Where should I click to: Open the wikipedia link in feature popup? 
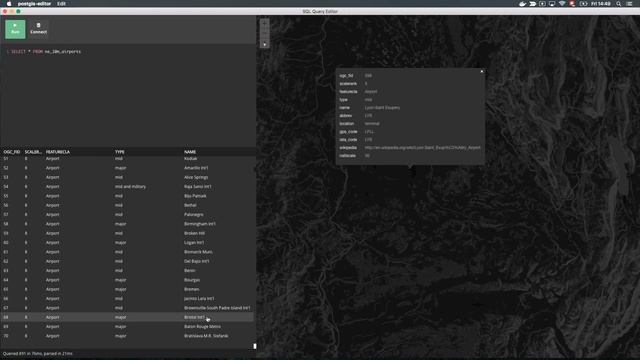click(x=422, y=148)
